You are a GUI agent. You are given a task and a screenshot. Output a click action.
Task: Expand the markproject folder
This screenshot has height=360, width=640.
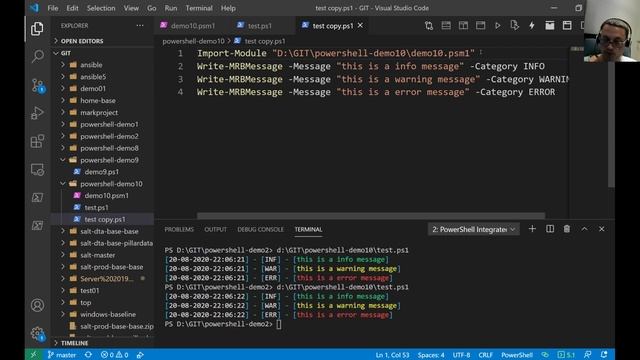click(x=99, y=112)
